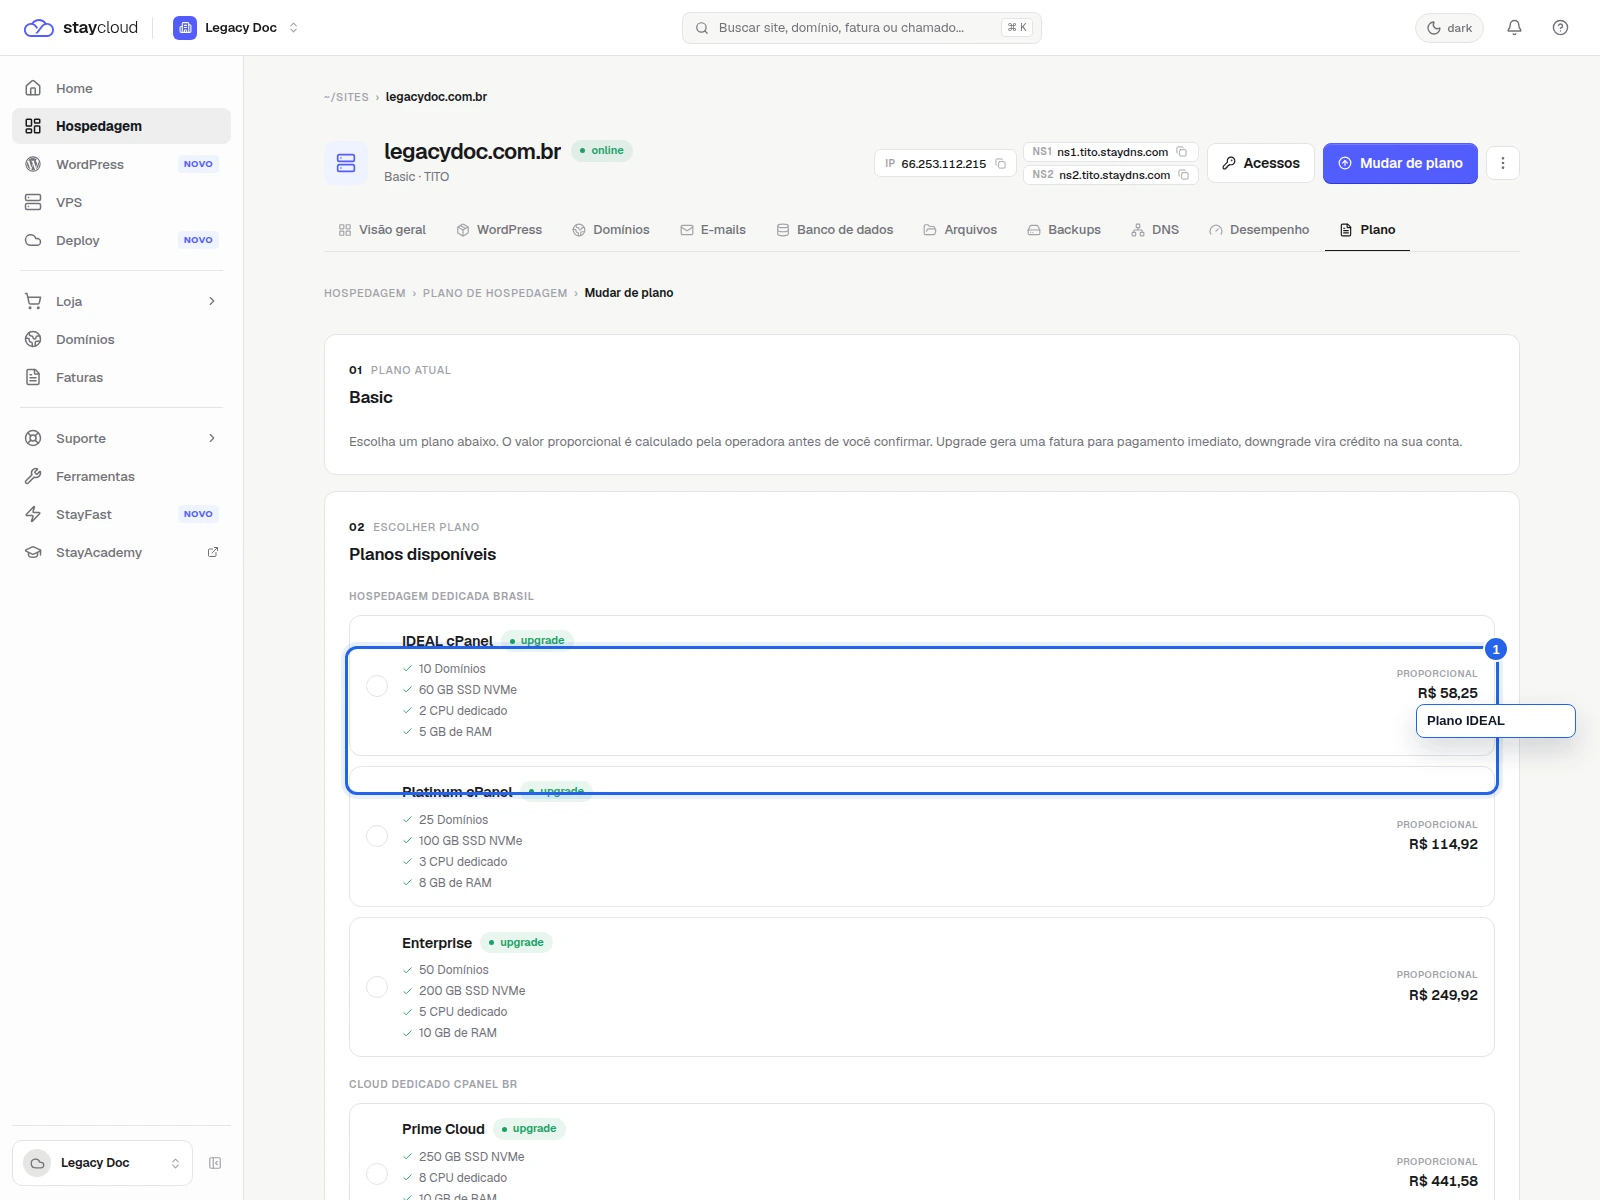Select the Enterprise plan radio
Screen dimensions: 1600x1200
[x=377, y=987]
